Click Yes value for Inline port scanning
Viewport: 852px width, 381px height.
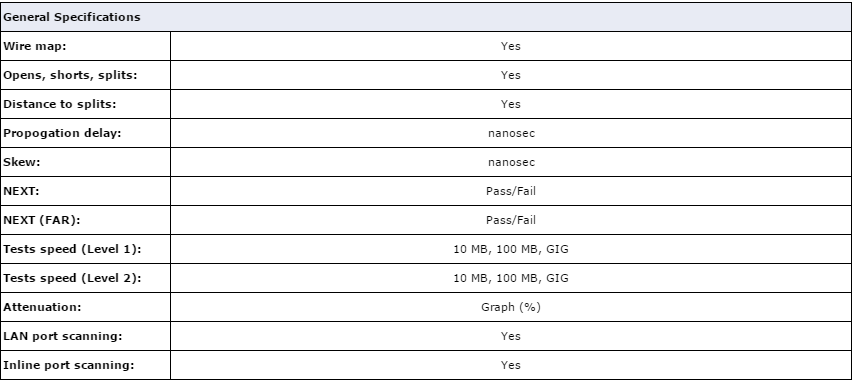511,365
